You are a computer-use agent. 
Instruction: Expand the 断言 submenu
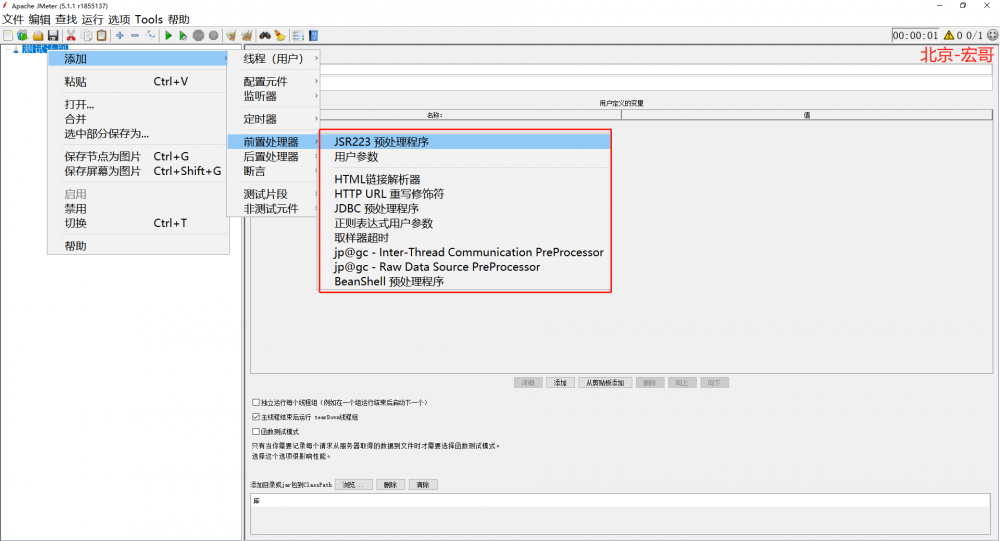click(x=274, y=171)
